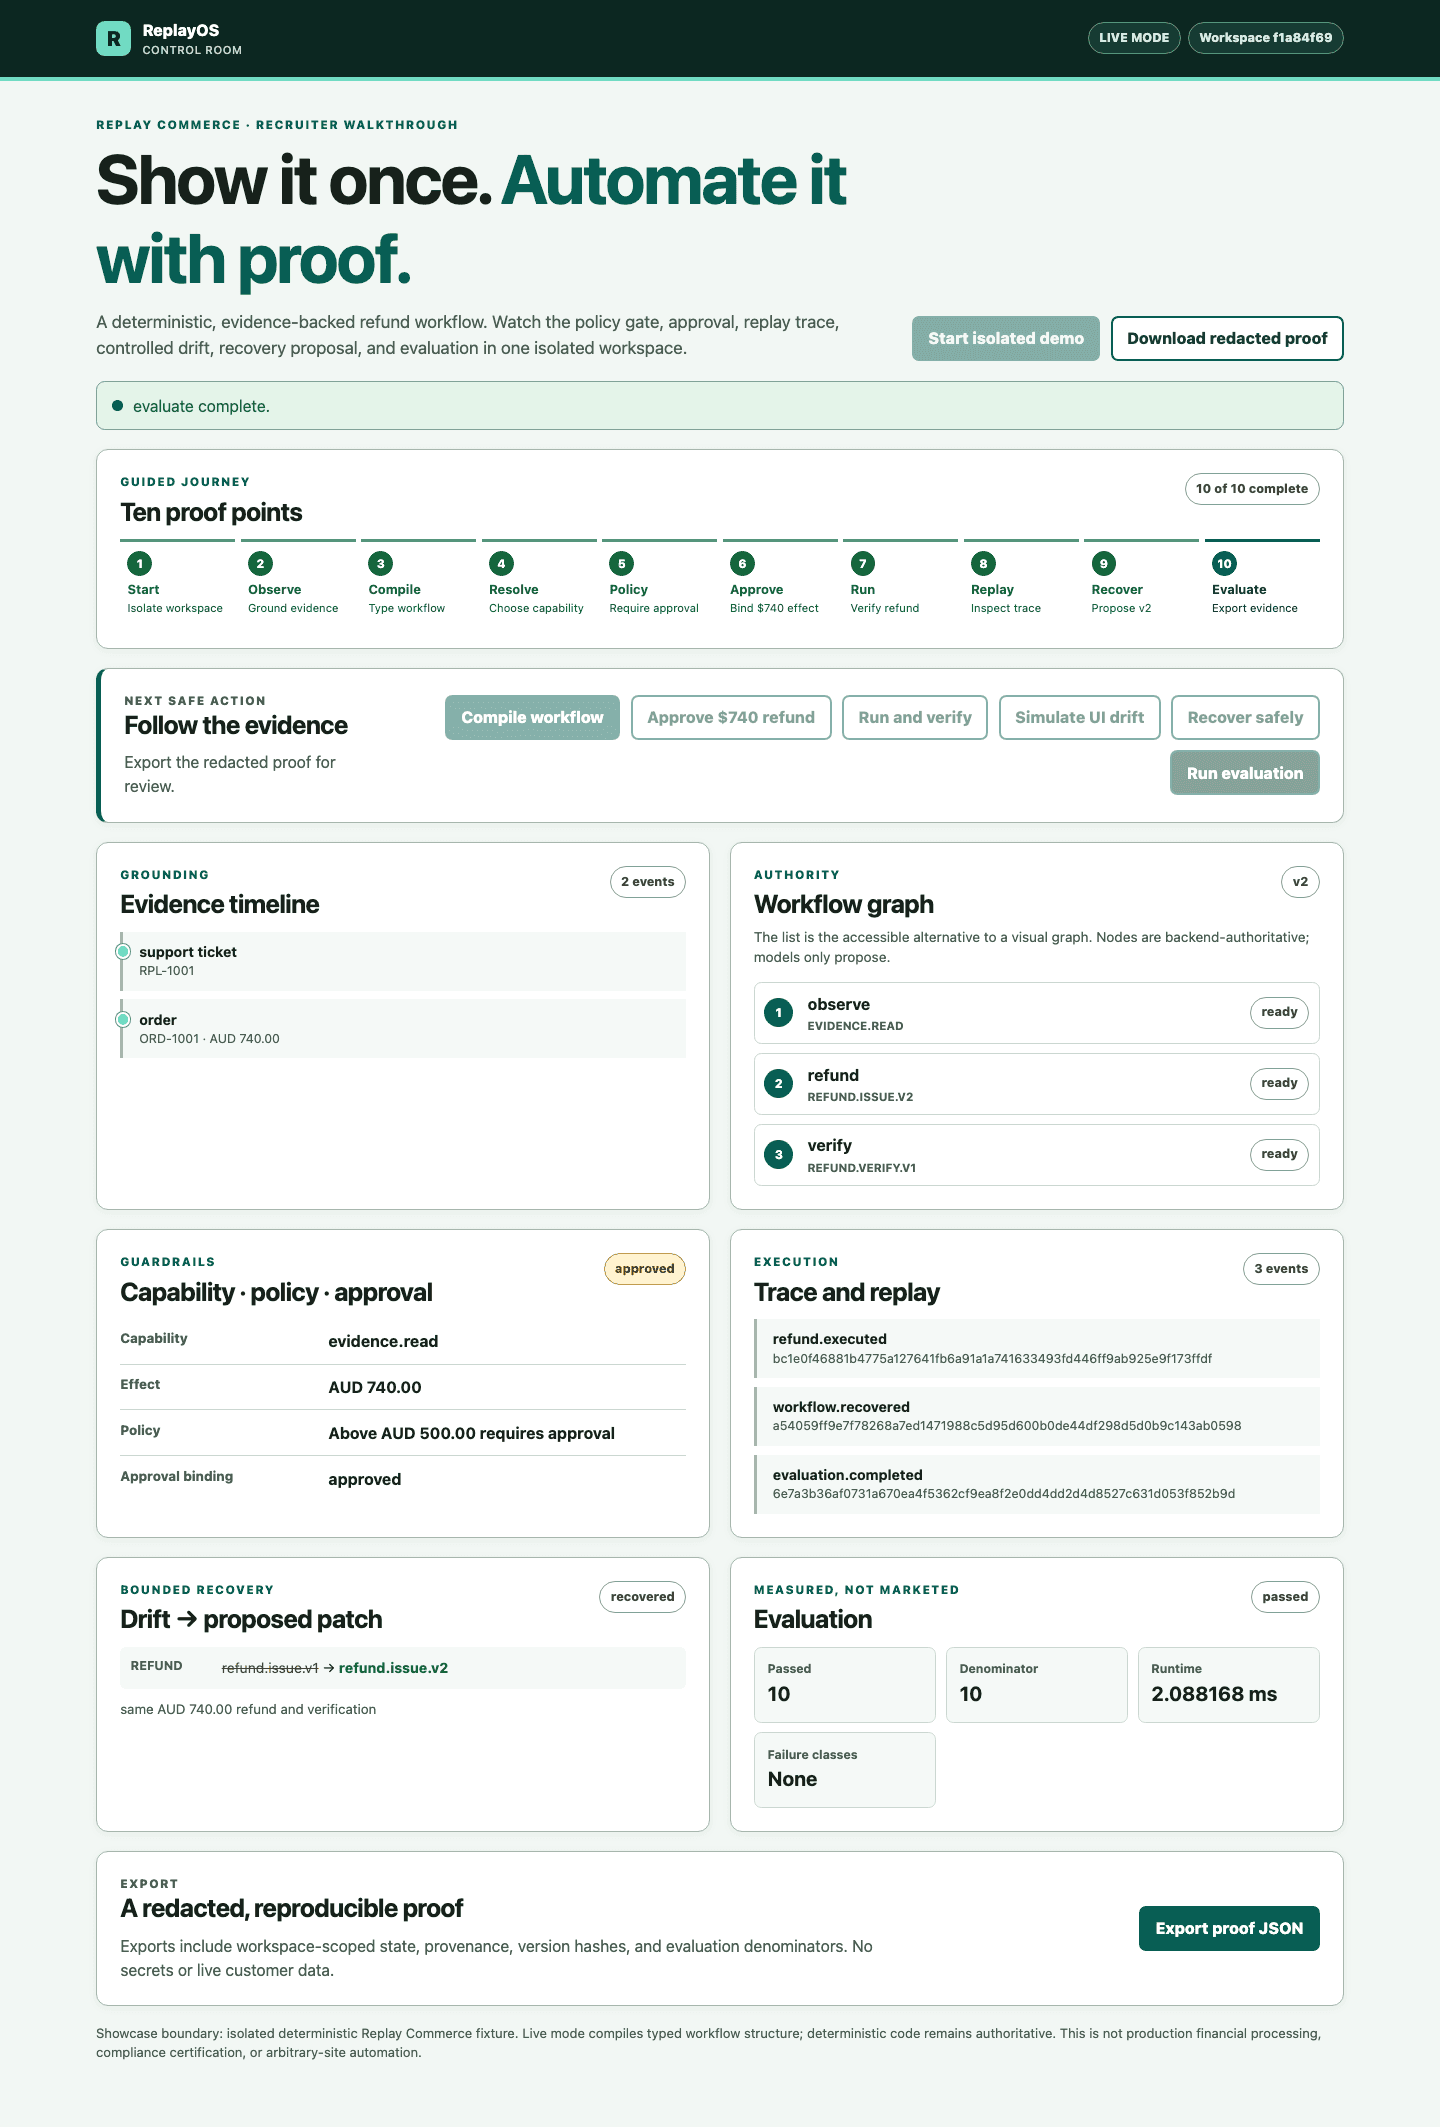Click step 8 Replay circle icon
Screen dimensions: 1440x2127
(x=983, y=563)
